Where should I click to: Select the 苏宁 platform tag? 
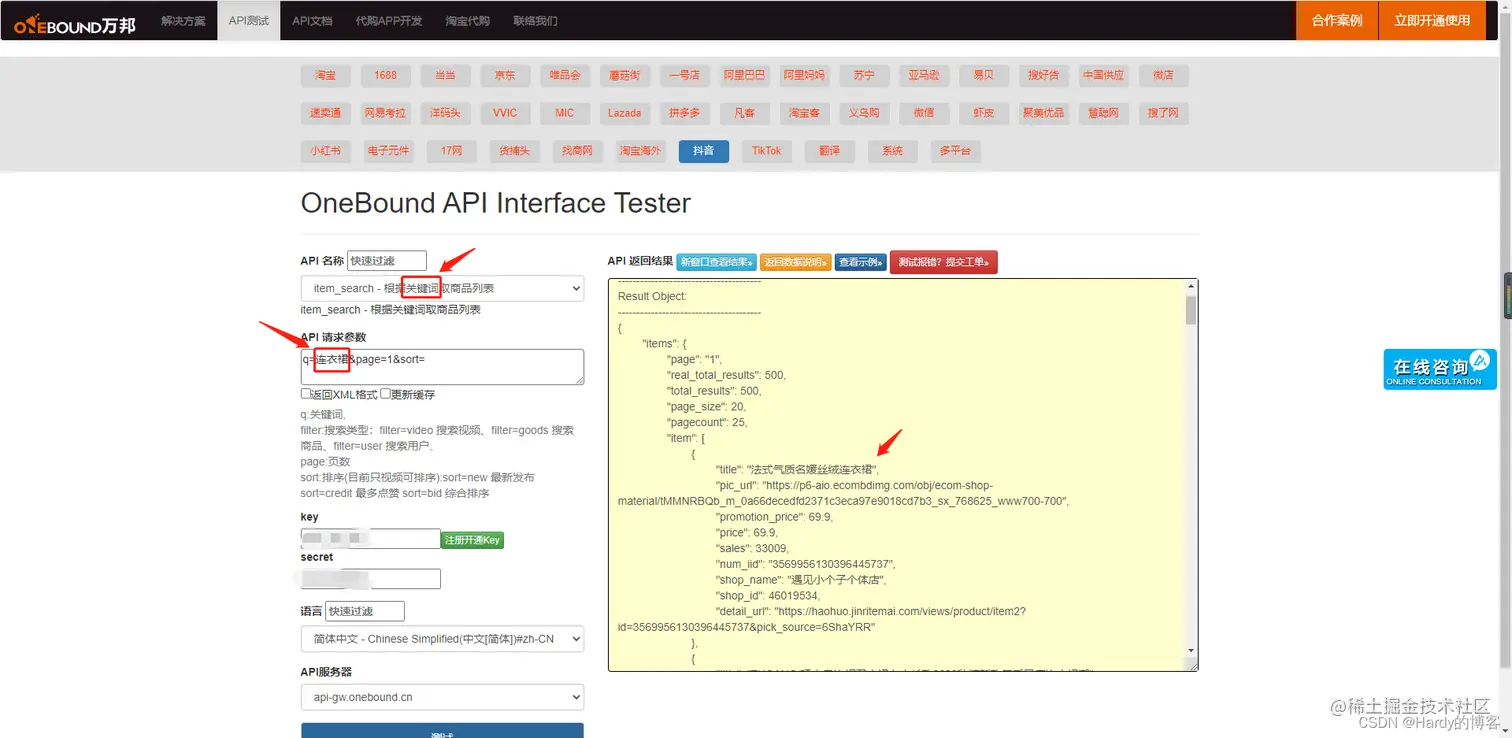pyautogui.click(x=864, y=75)
